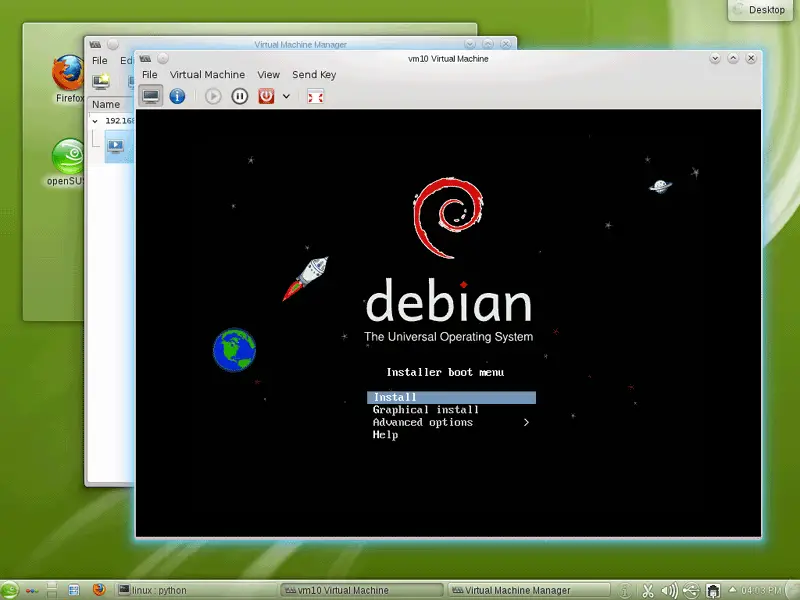Screen dimensions: 800x600
Task: Collapse the 192.168 connection tree row
Action: pyautogui.click(x=95, y=121)
